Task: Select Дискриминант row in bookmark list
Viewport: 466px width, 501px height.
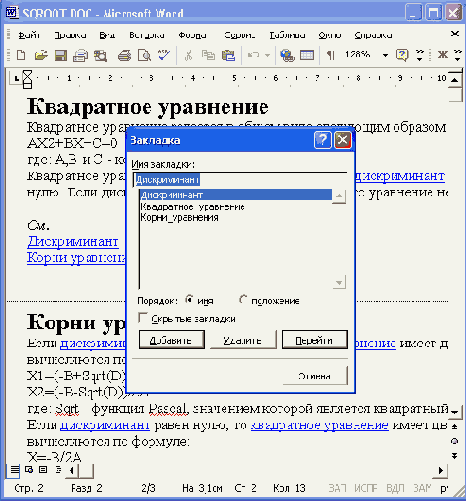Action: point(236,195)
